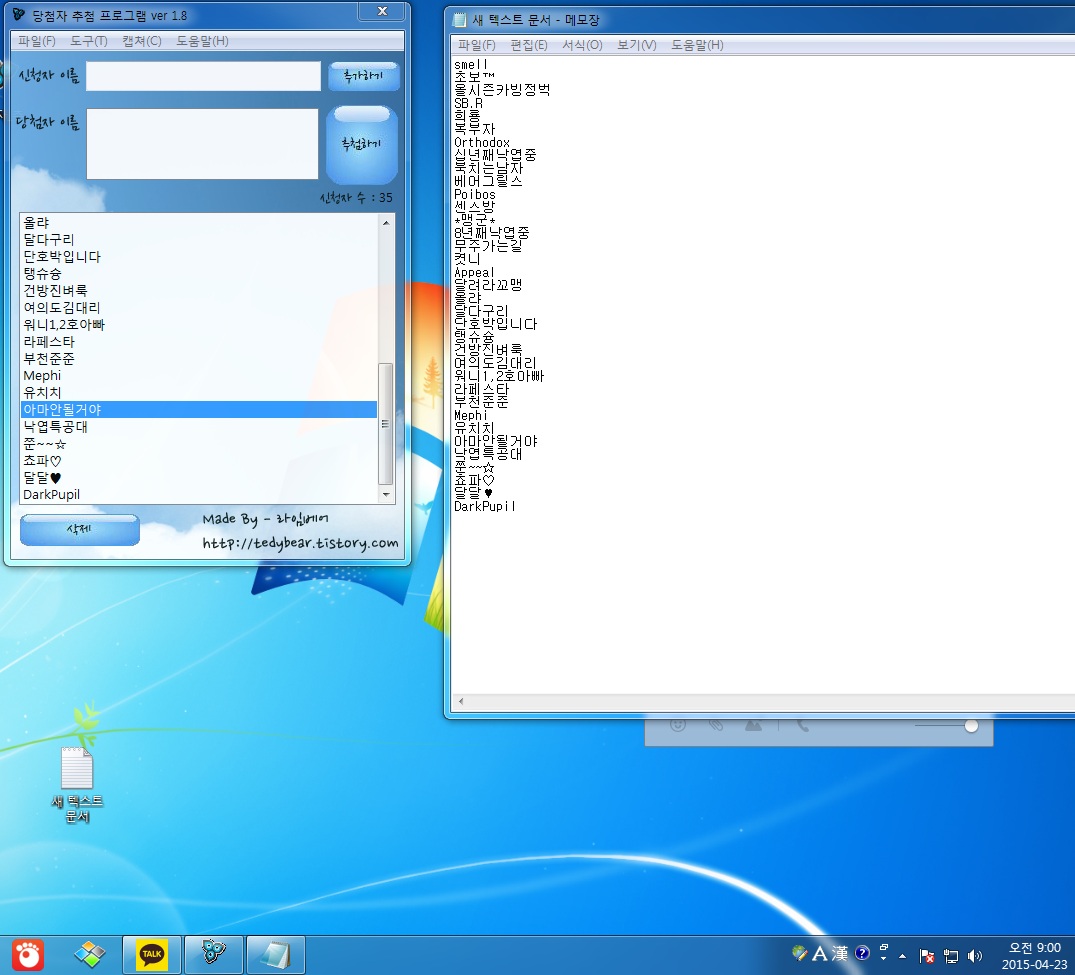Toggle the IME 'A' input mode indicator
This screenshot has width=1075, height=975.
[x=819, y=953]
